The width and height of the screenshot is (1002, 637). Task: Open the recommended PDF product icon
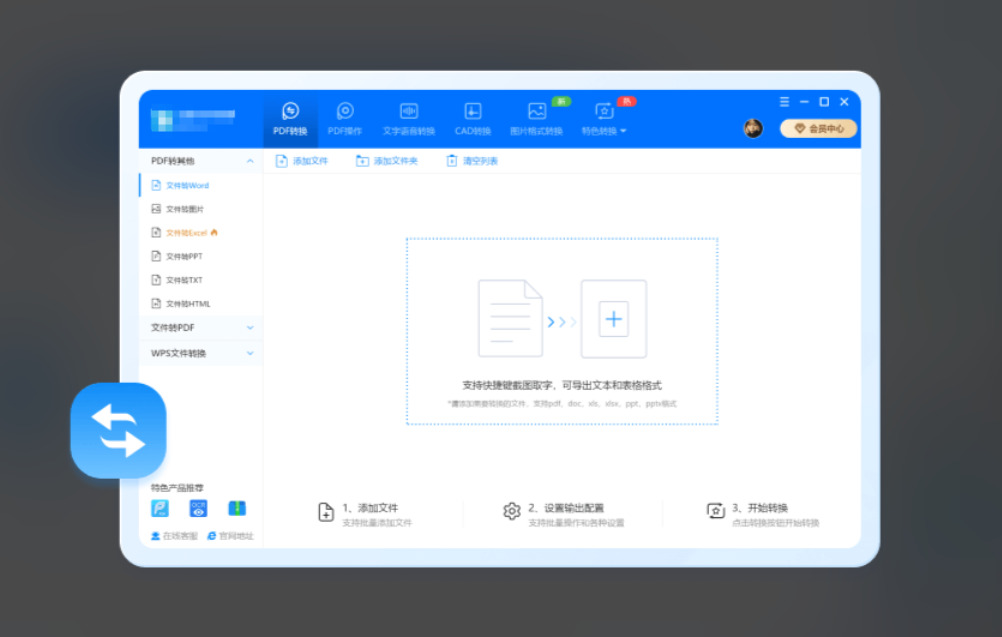click(160, 509)
